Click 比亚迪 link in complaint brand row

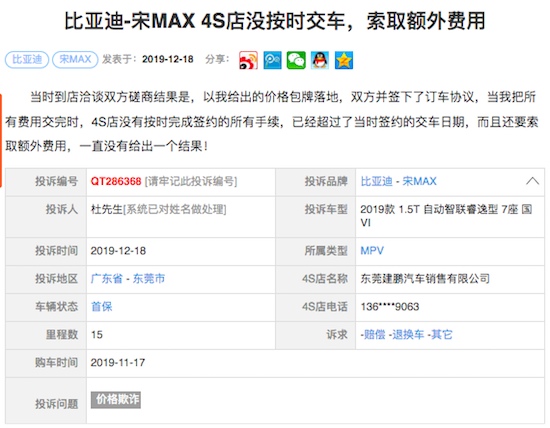tap(376, 181)
